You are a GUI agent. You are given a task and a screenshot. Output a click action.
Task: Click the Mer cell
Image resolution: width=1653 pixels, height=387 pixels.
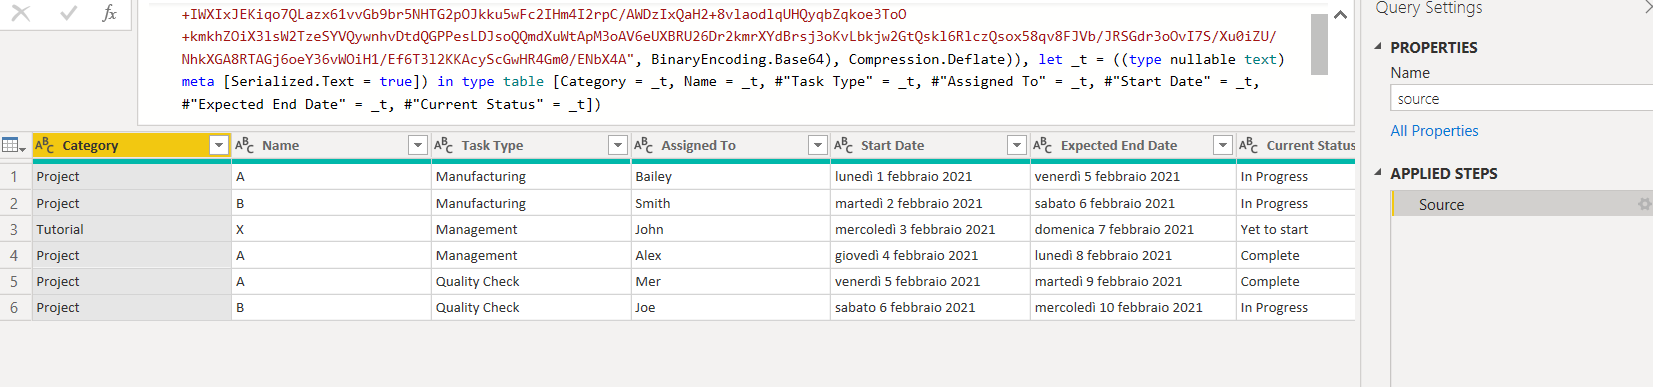point(731,281)
